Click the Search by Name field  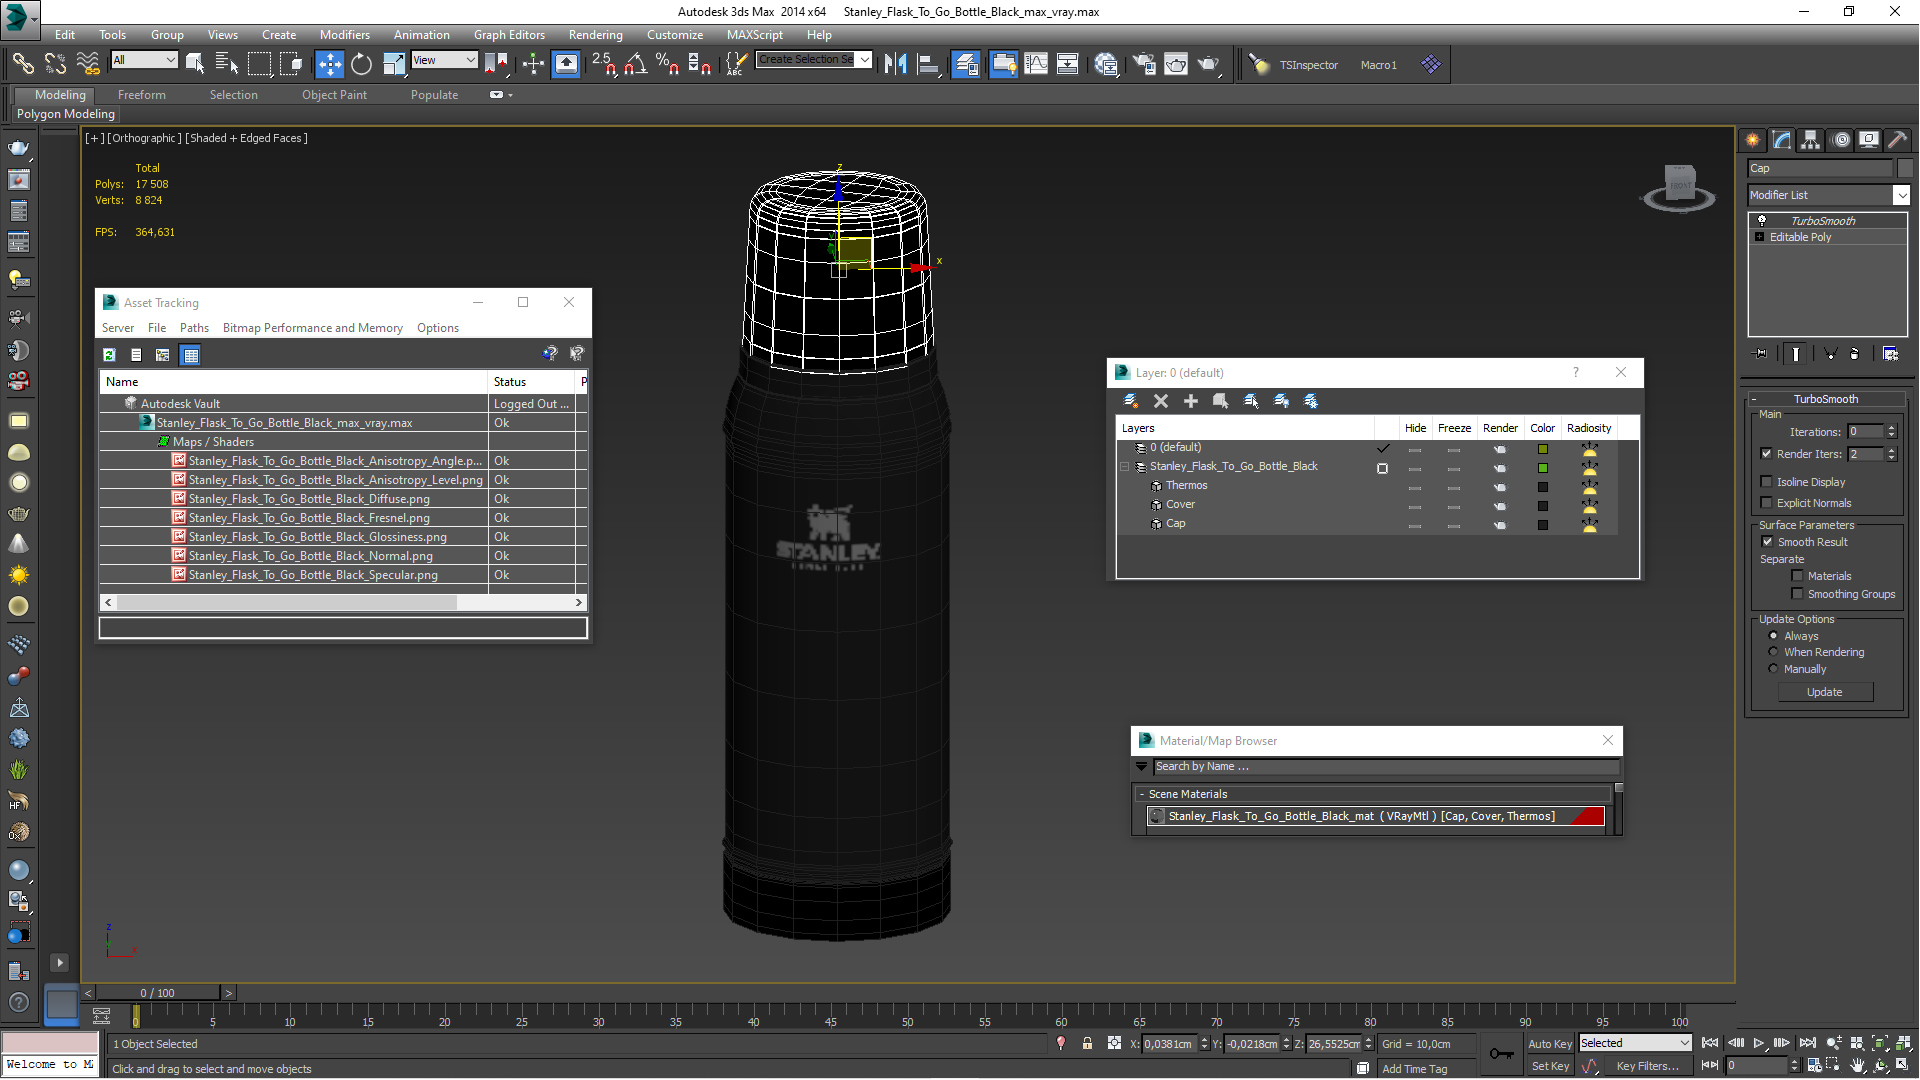pos(1385,767)
